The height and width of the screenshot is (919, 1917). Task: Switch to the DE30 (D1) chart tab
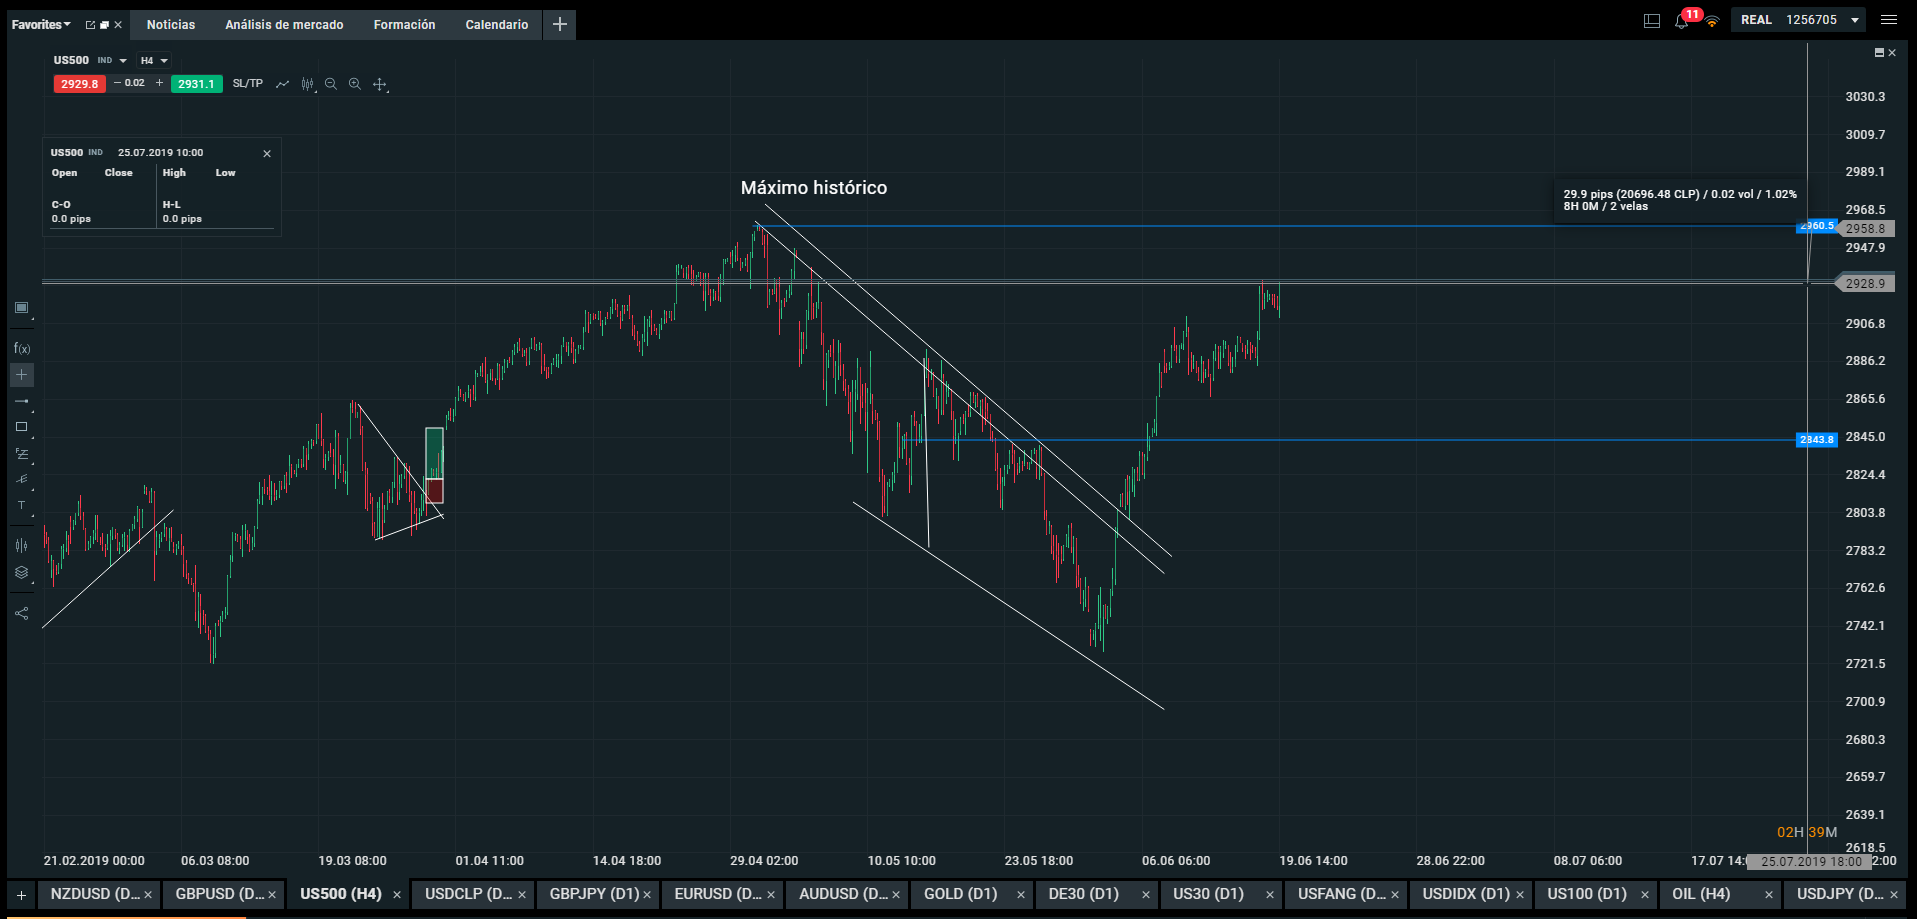(1084, 894)
